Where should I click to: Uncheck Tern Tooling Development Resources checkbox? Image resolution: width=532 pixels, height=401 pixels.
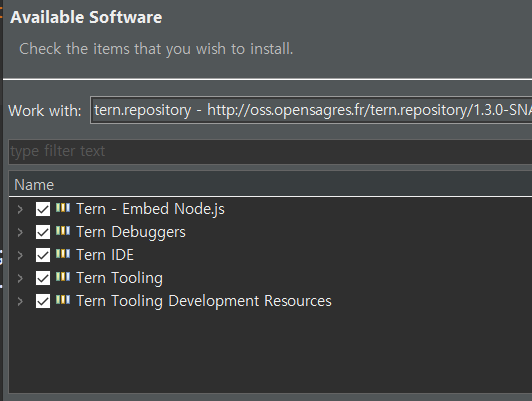43,301
